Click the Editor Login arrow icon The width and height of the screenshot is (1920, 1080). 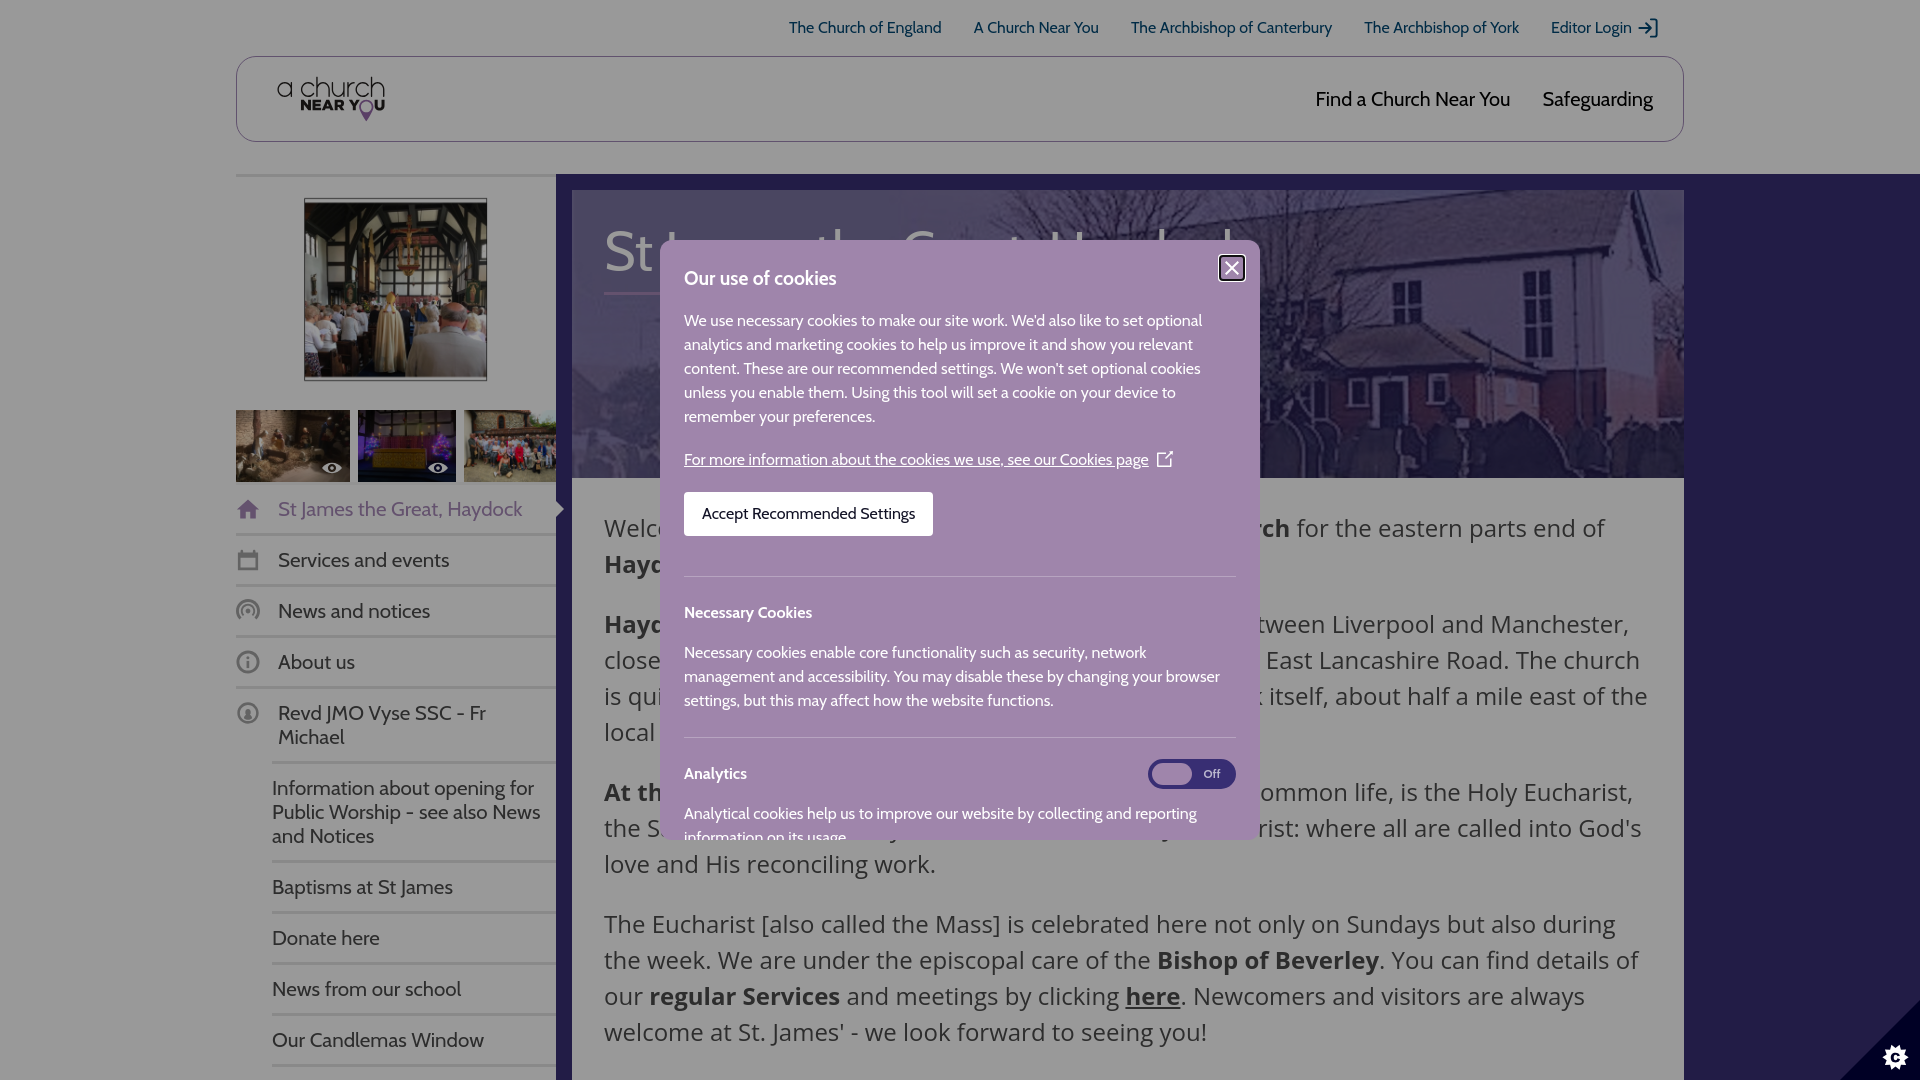pos(1648,28)
